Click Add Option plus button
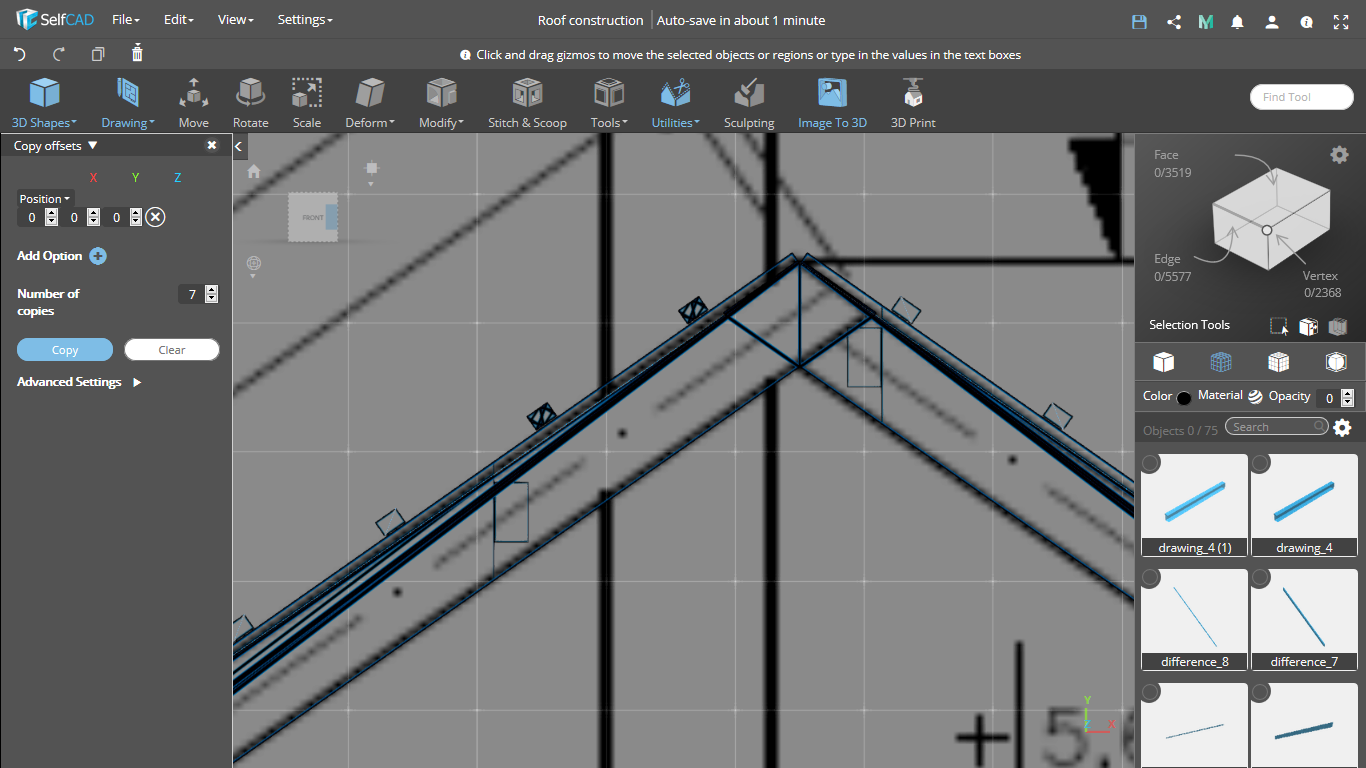The width and height of the screenshot is (1366, 768). click(x=98, y=256)
